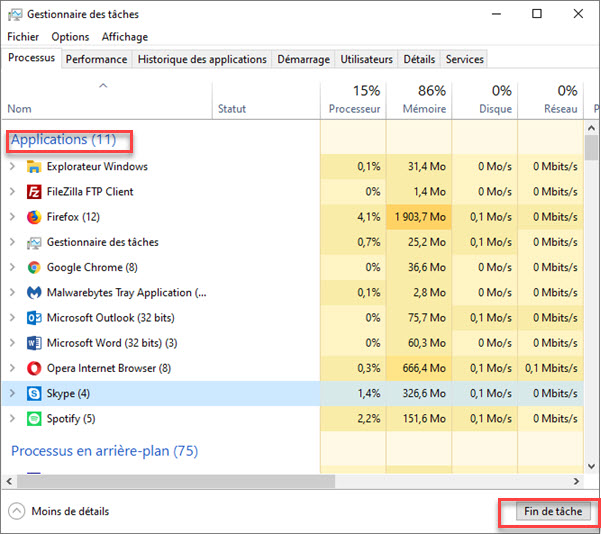Click the Microsoft Word icon
Image resolution: width=601 pixels, height=534 pixels.
(34, 343)
